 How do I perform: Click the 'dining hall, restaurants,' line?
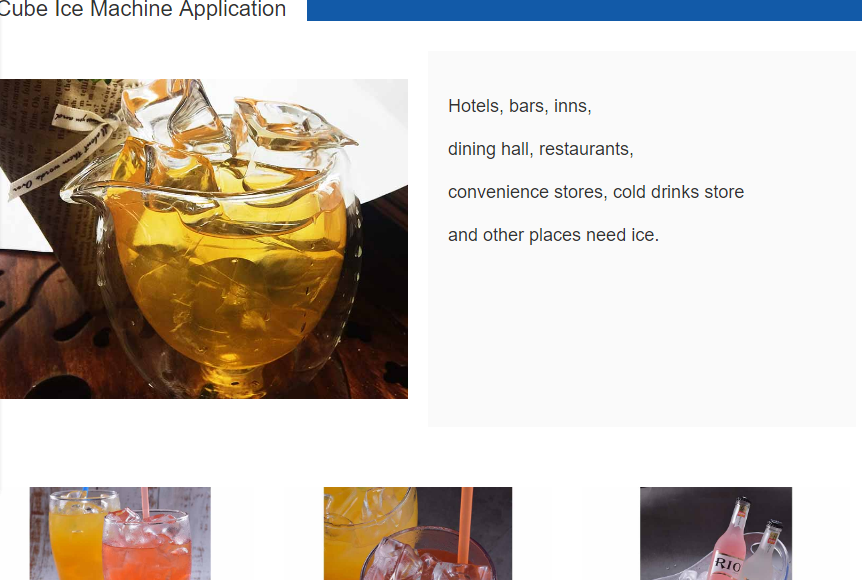540,149
